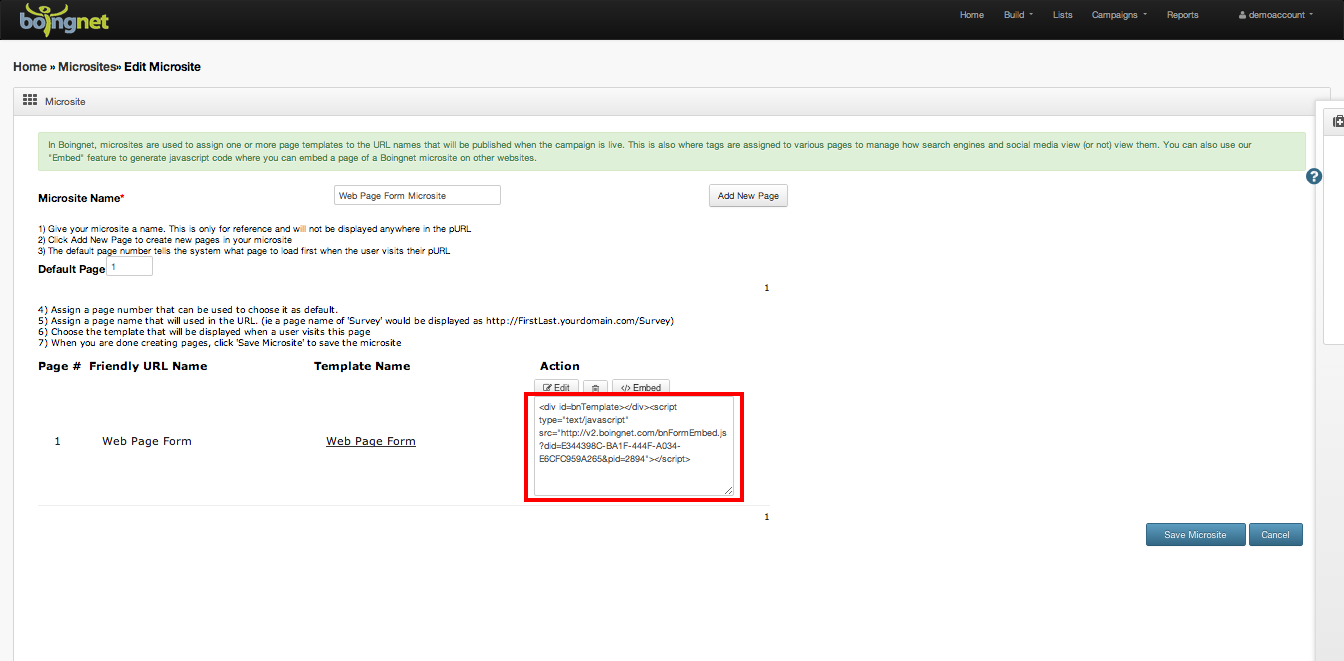The width and height of the screenshot is (1344, 661).
Task: Go to Microsites via the breadcrumb
Action: [x=87, y=67]
